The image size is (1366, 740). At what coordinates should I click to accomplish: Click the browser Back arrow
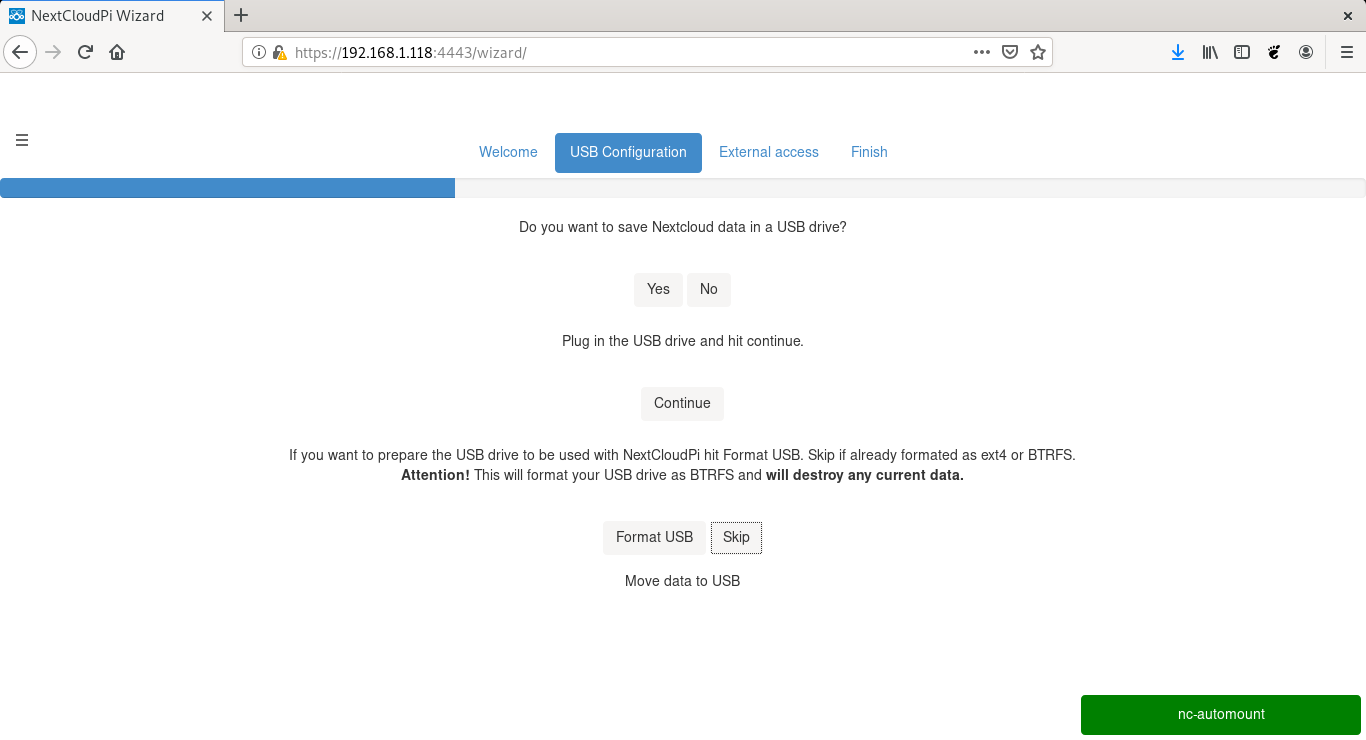(21, 52)
